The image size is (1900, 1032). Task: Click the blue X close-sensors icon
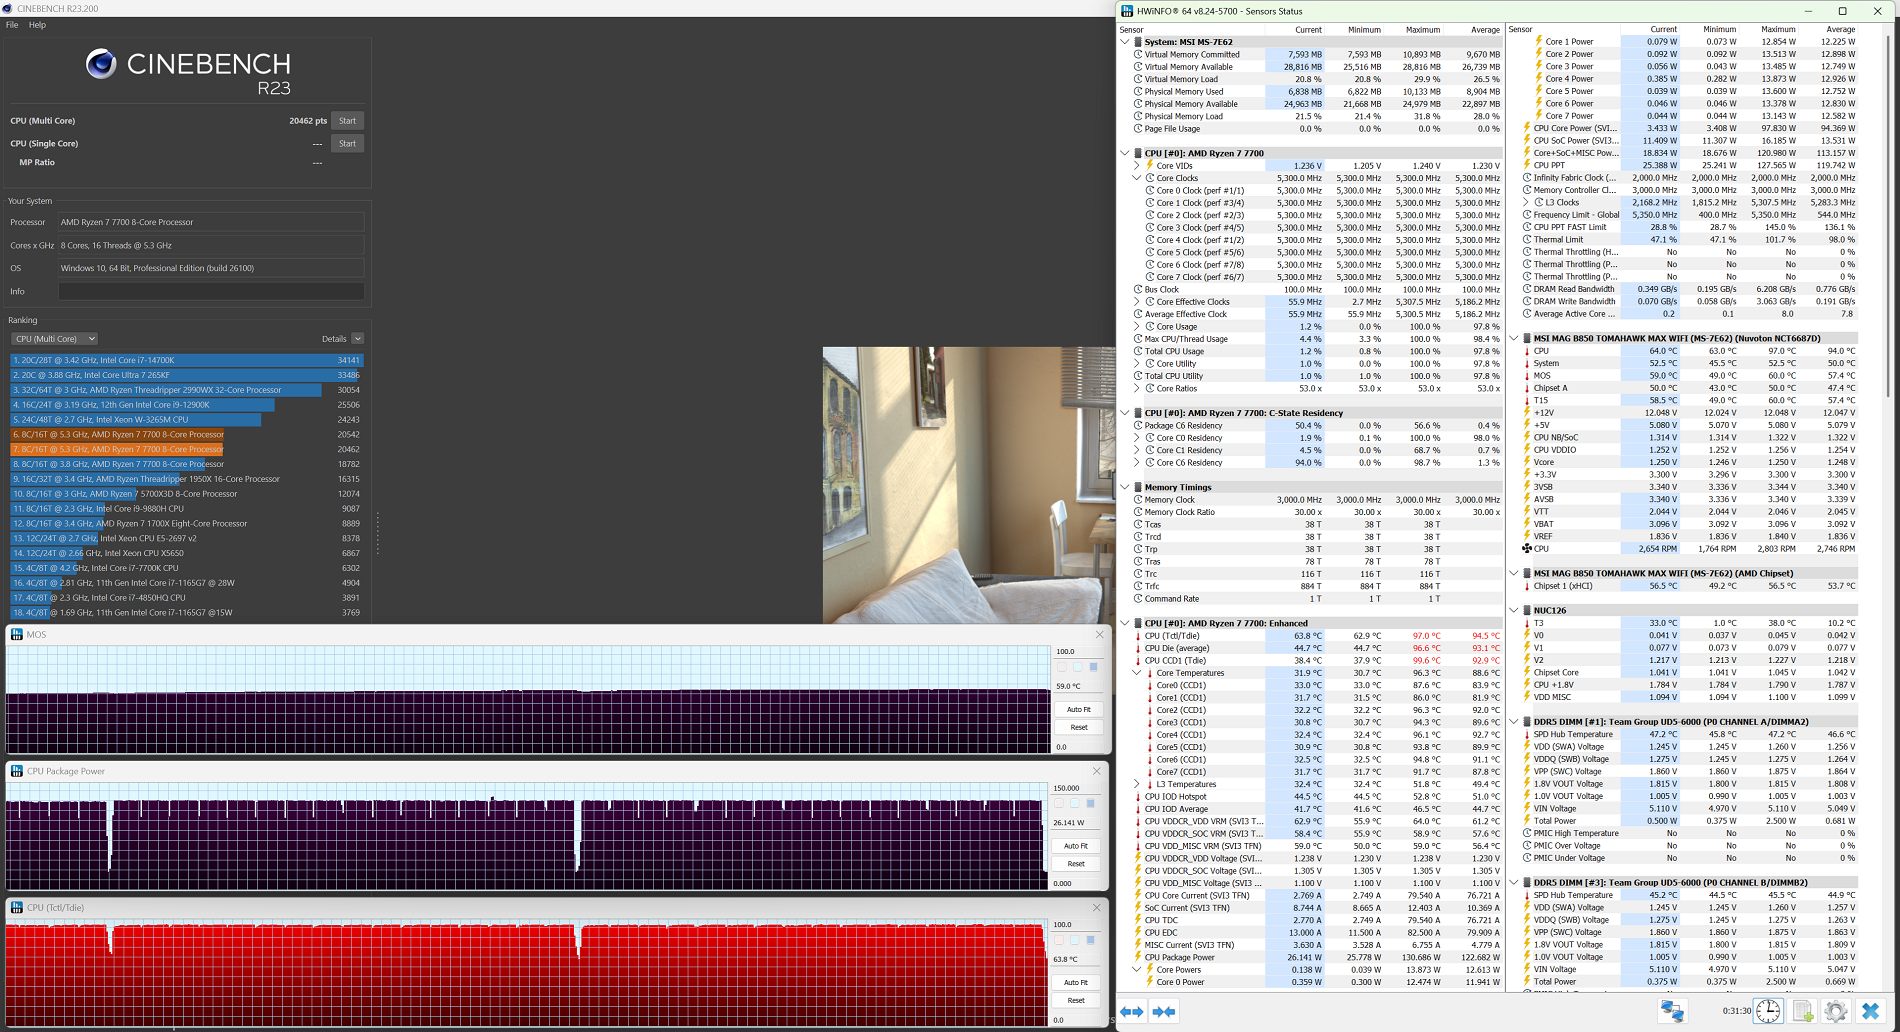click(x=1870, y=1011)
